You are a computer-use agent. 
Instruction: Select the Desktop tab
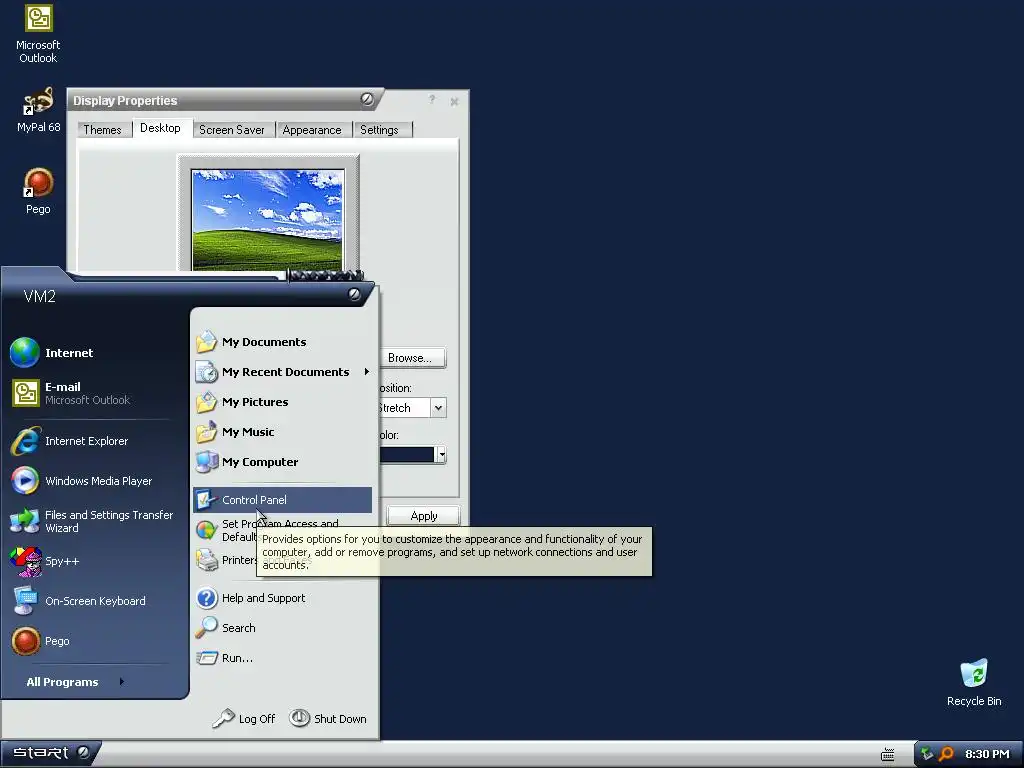[161, 128]
